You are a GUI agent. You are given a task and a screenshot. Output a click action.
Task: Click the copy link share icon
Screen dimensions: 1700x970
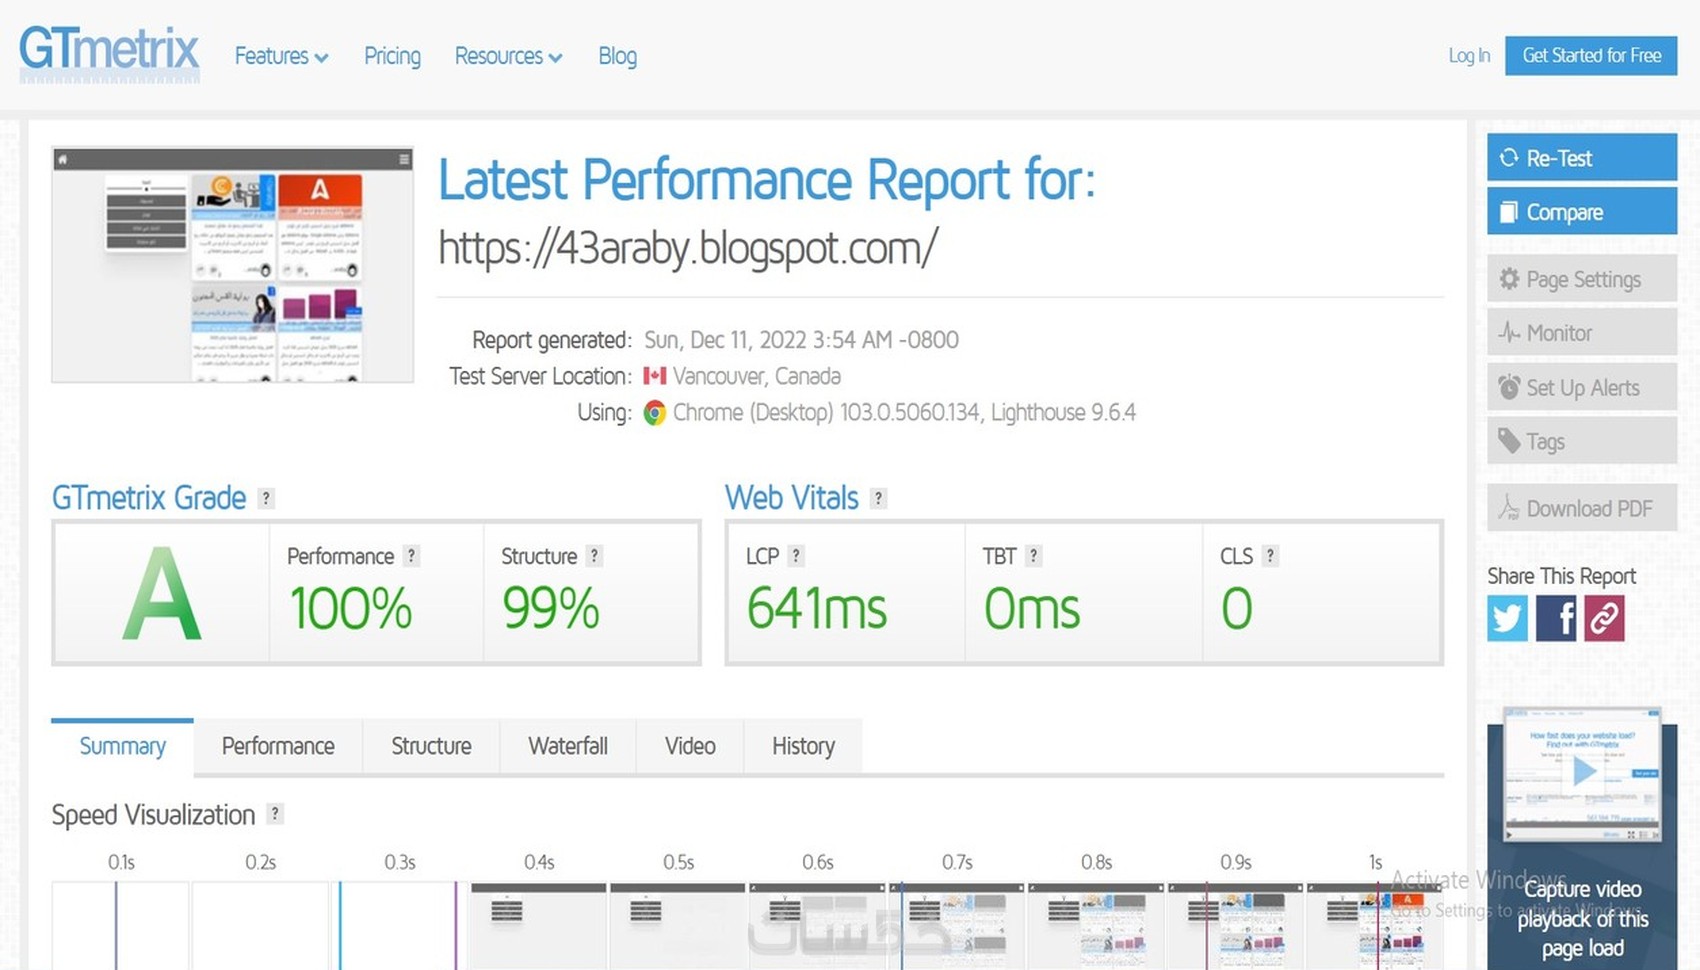[1604, 618]
